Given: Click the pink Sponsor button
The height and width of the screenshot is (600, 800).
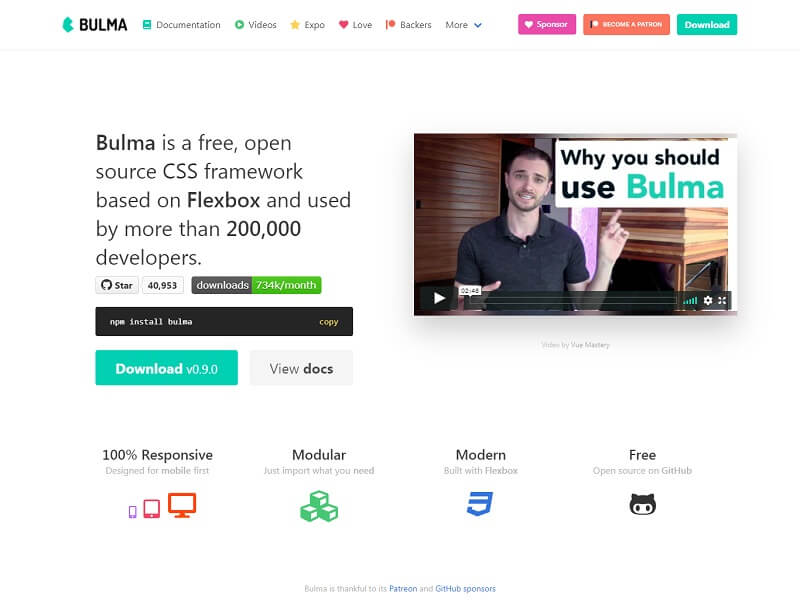Looking at the screenshot, I should click(x=547, y=24).
